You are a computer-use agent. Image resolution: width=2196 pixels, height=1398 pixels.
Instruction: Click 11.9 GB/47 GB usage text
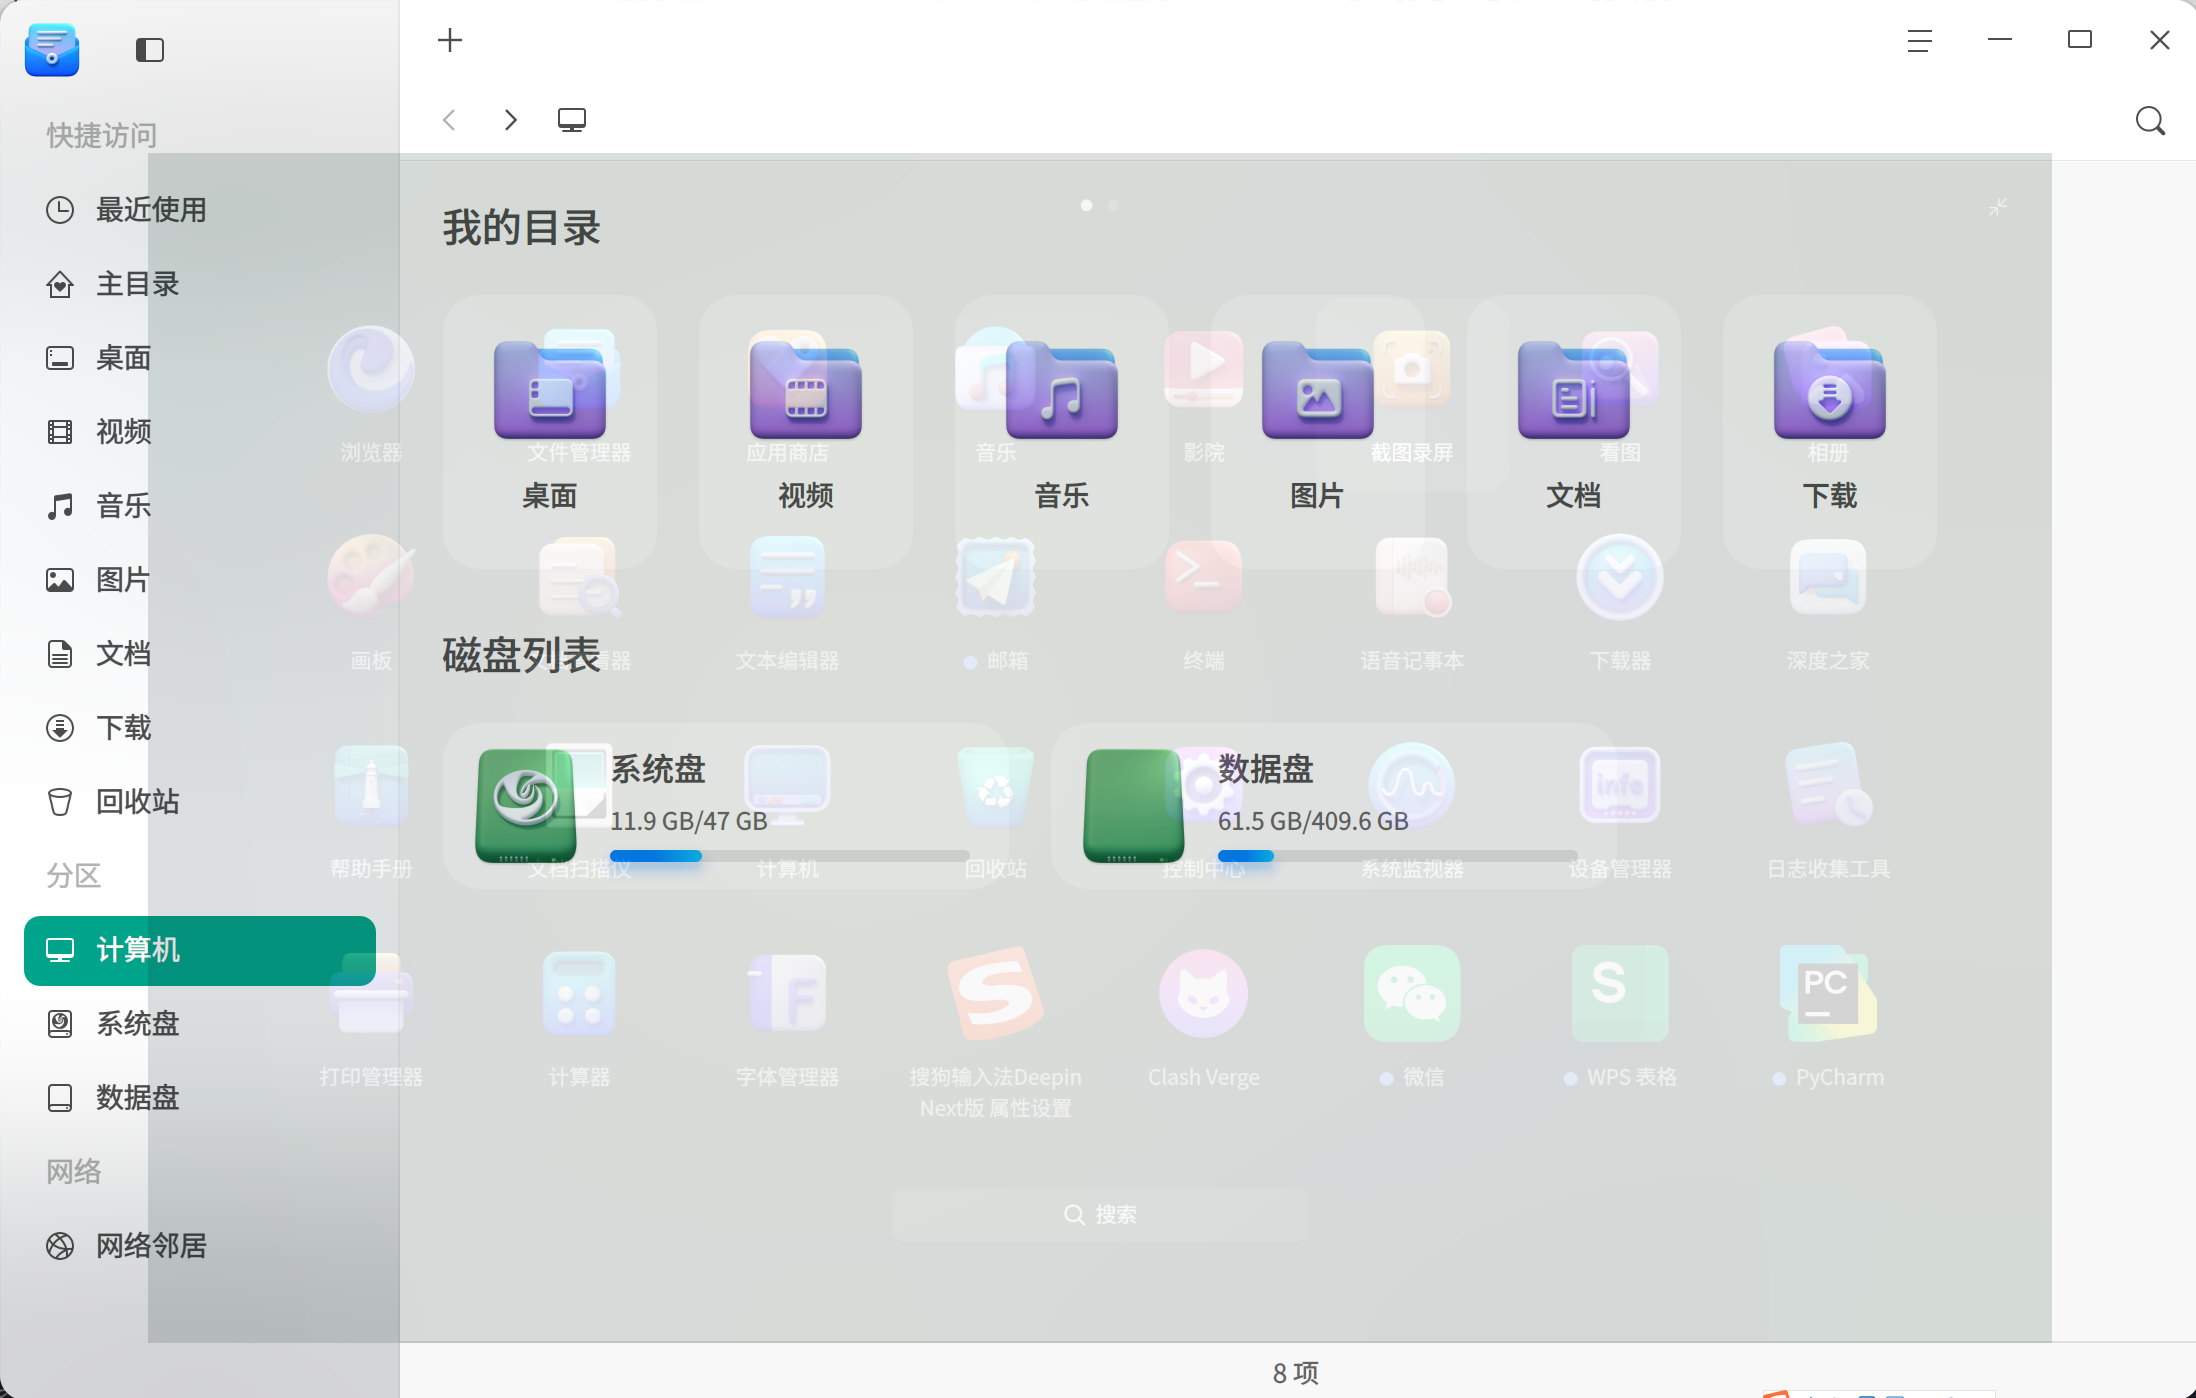pos(689,821)
